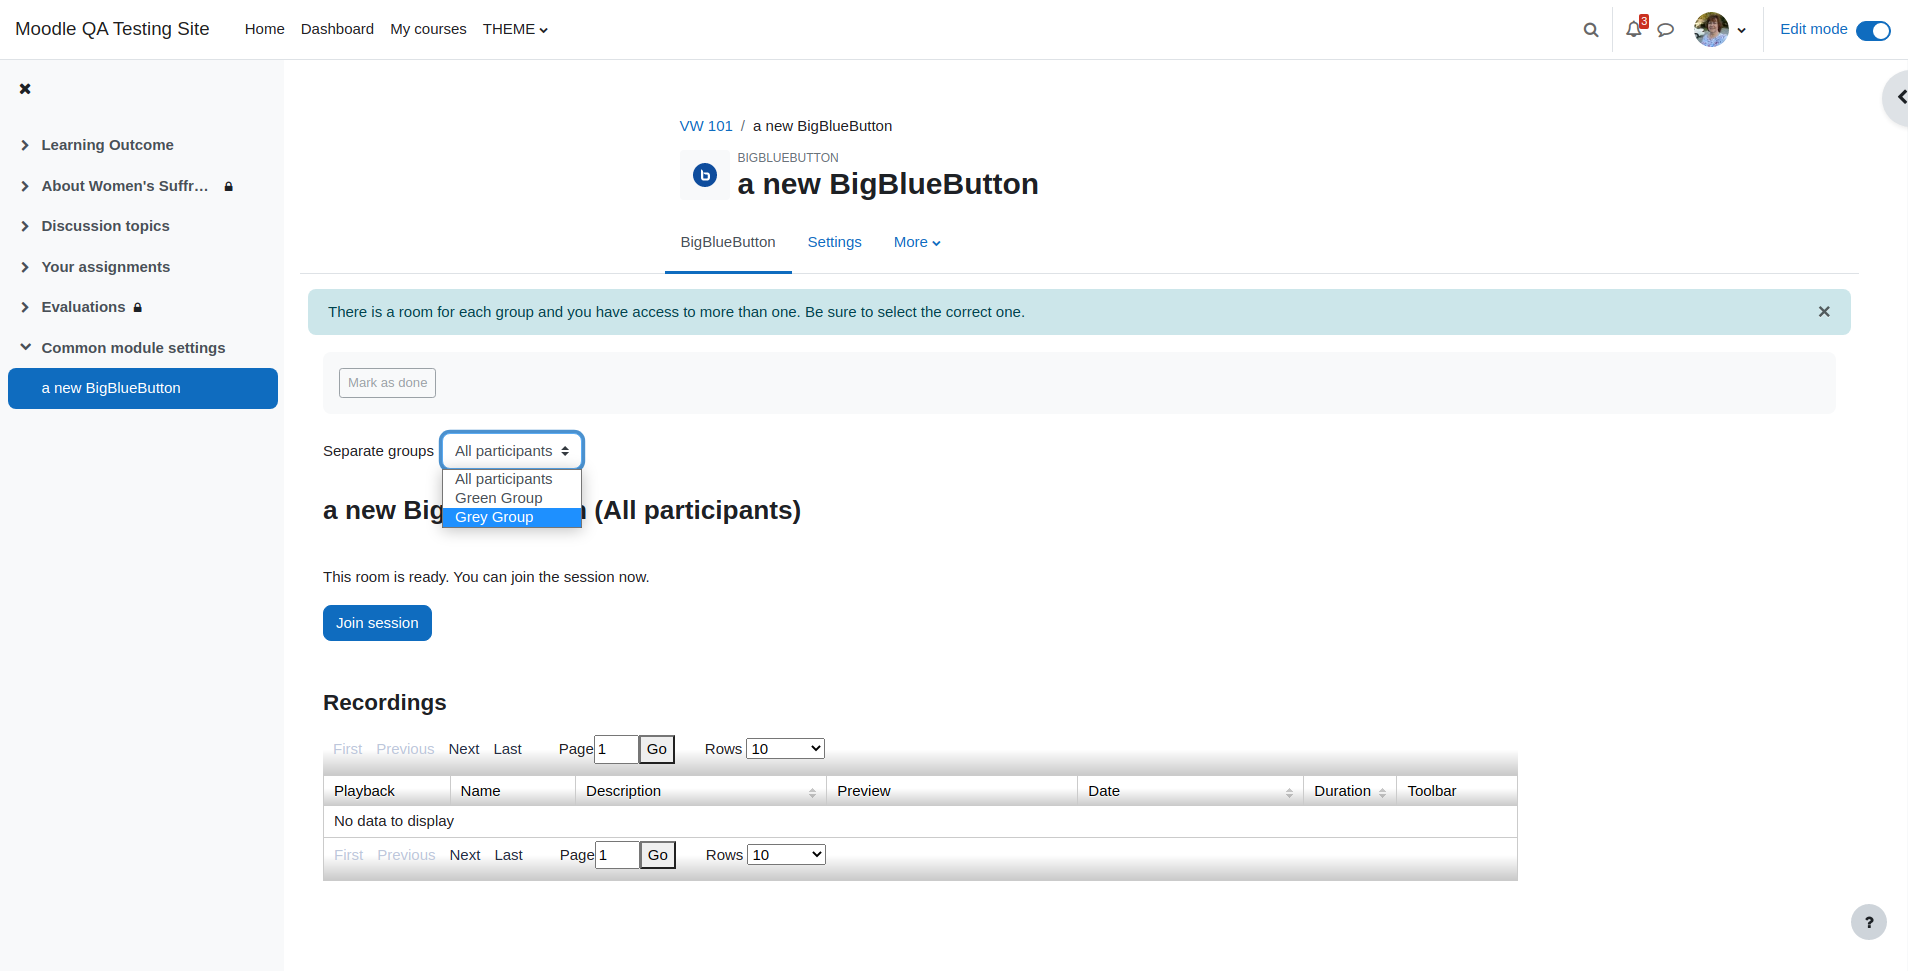Open user profile avatar menu
This screenshot has width=1908, height=971.
click(1720, 30)
